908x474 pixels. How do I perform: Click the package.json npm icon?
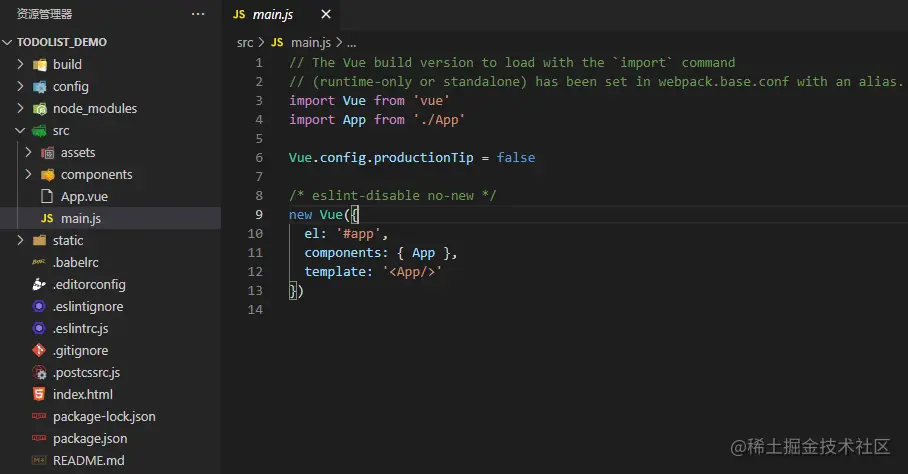[39, 438]
